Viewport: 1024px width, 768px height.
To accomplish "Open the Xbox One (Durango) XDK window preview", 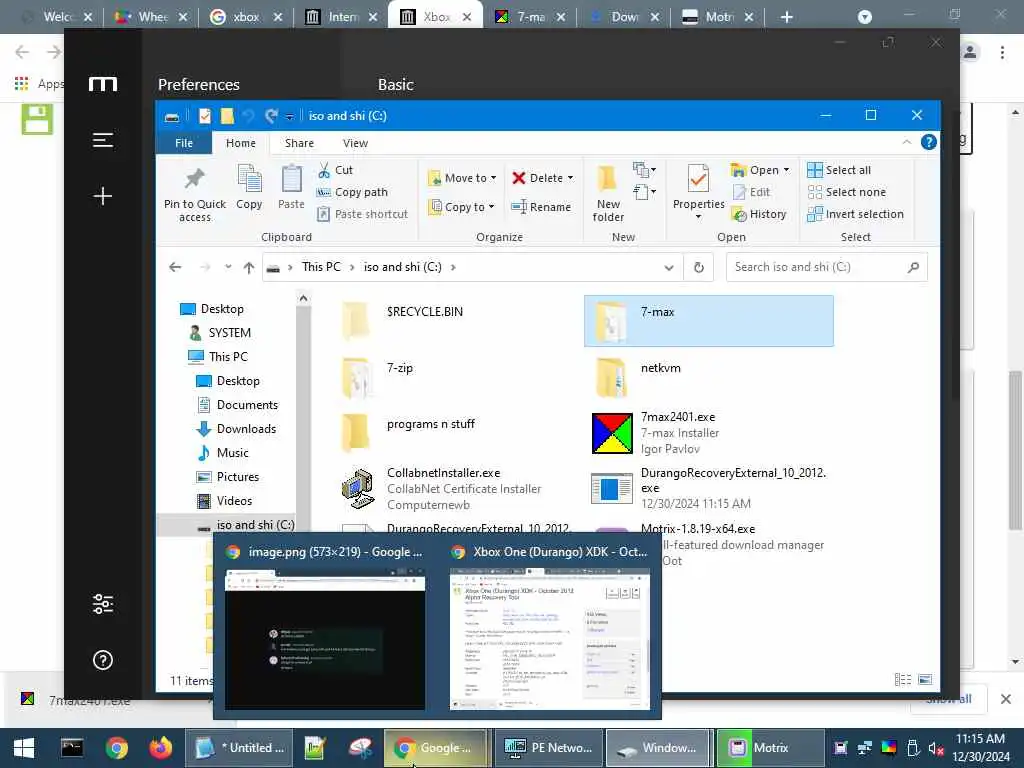I will (550, 628).
